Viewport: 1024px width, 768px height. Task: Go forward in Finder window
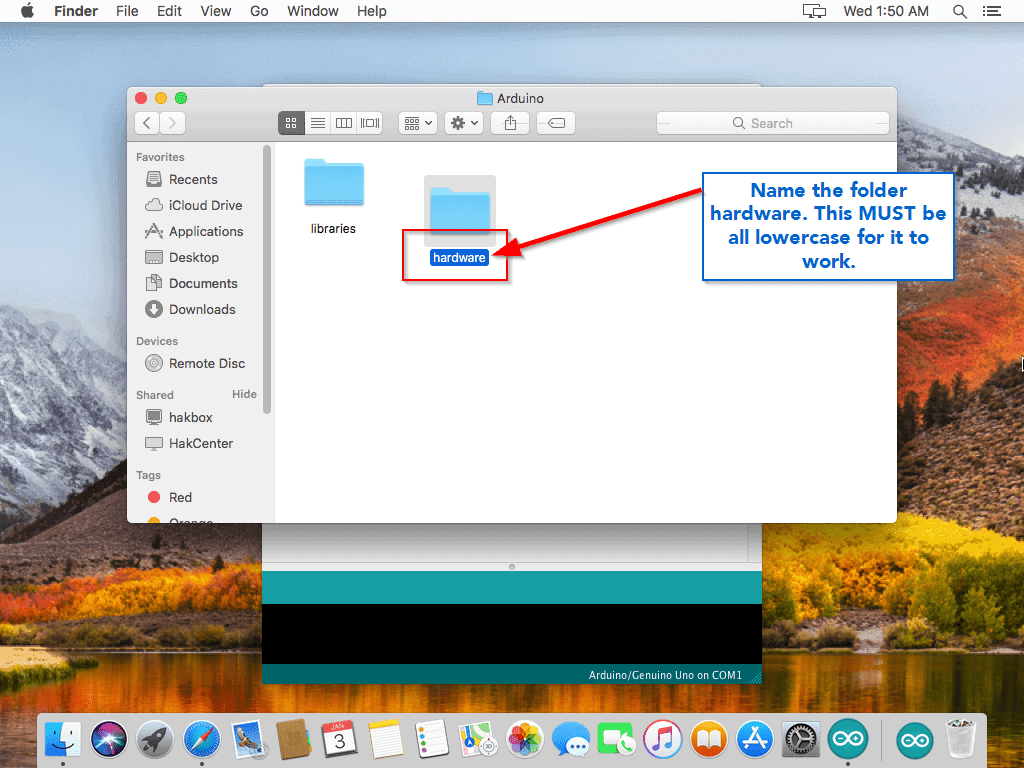tap(172, 123)
